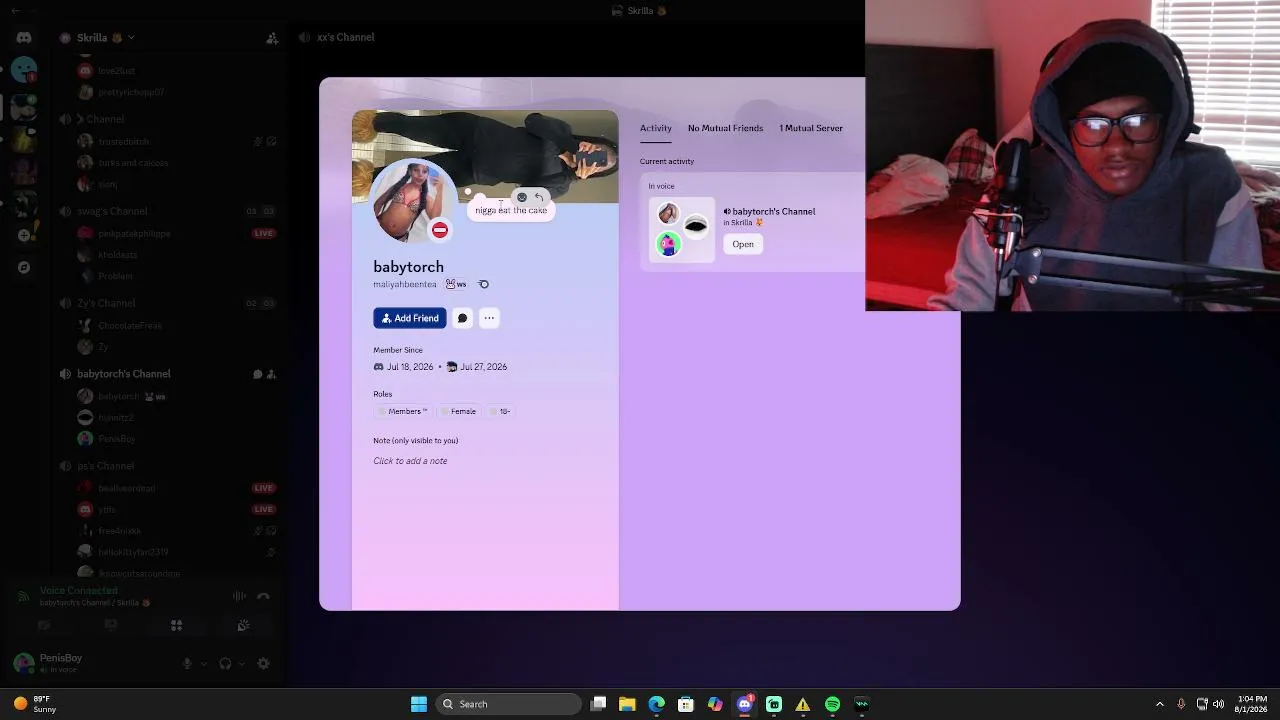Open Discord home direct messages icon
The image size is (1280, 720).
(x=24, y=37)
